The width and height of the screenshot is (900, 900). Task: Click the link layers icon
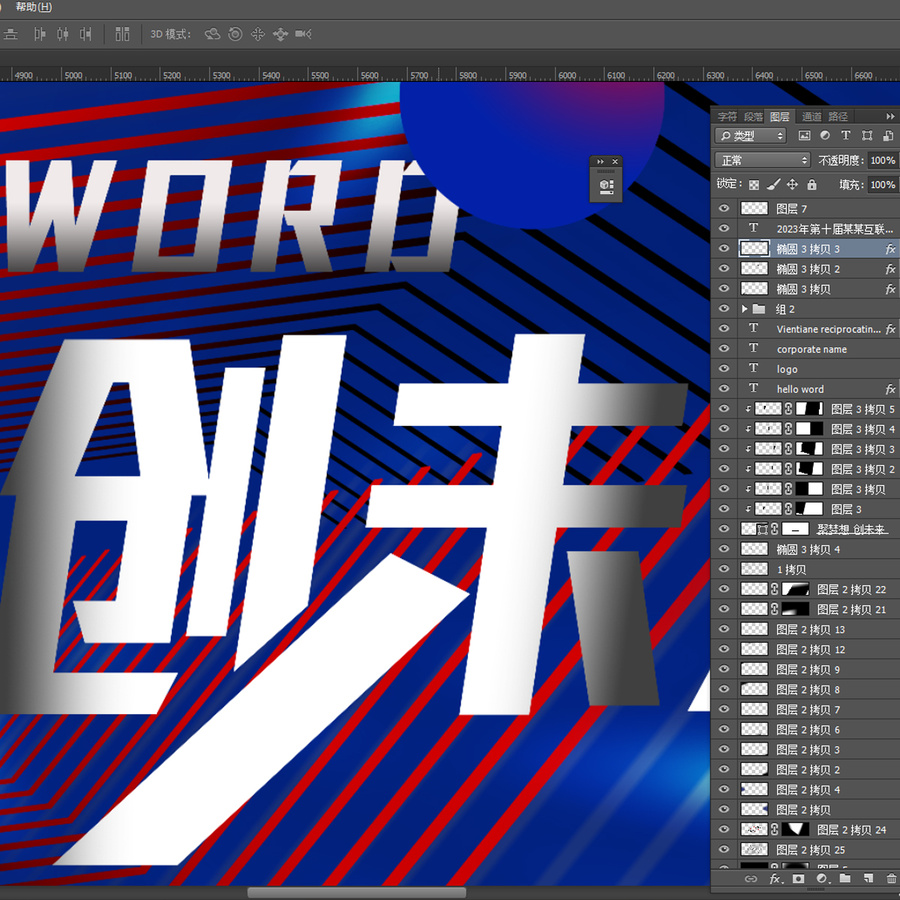[x=751, y=879]
